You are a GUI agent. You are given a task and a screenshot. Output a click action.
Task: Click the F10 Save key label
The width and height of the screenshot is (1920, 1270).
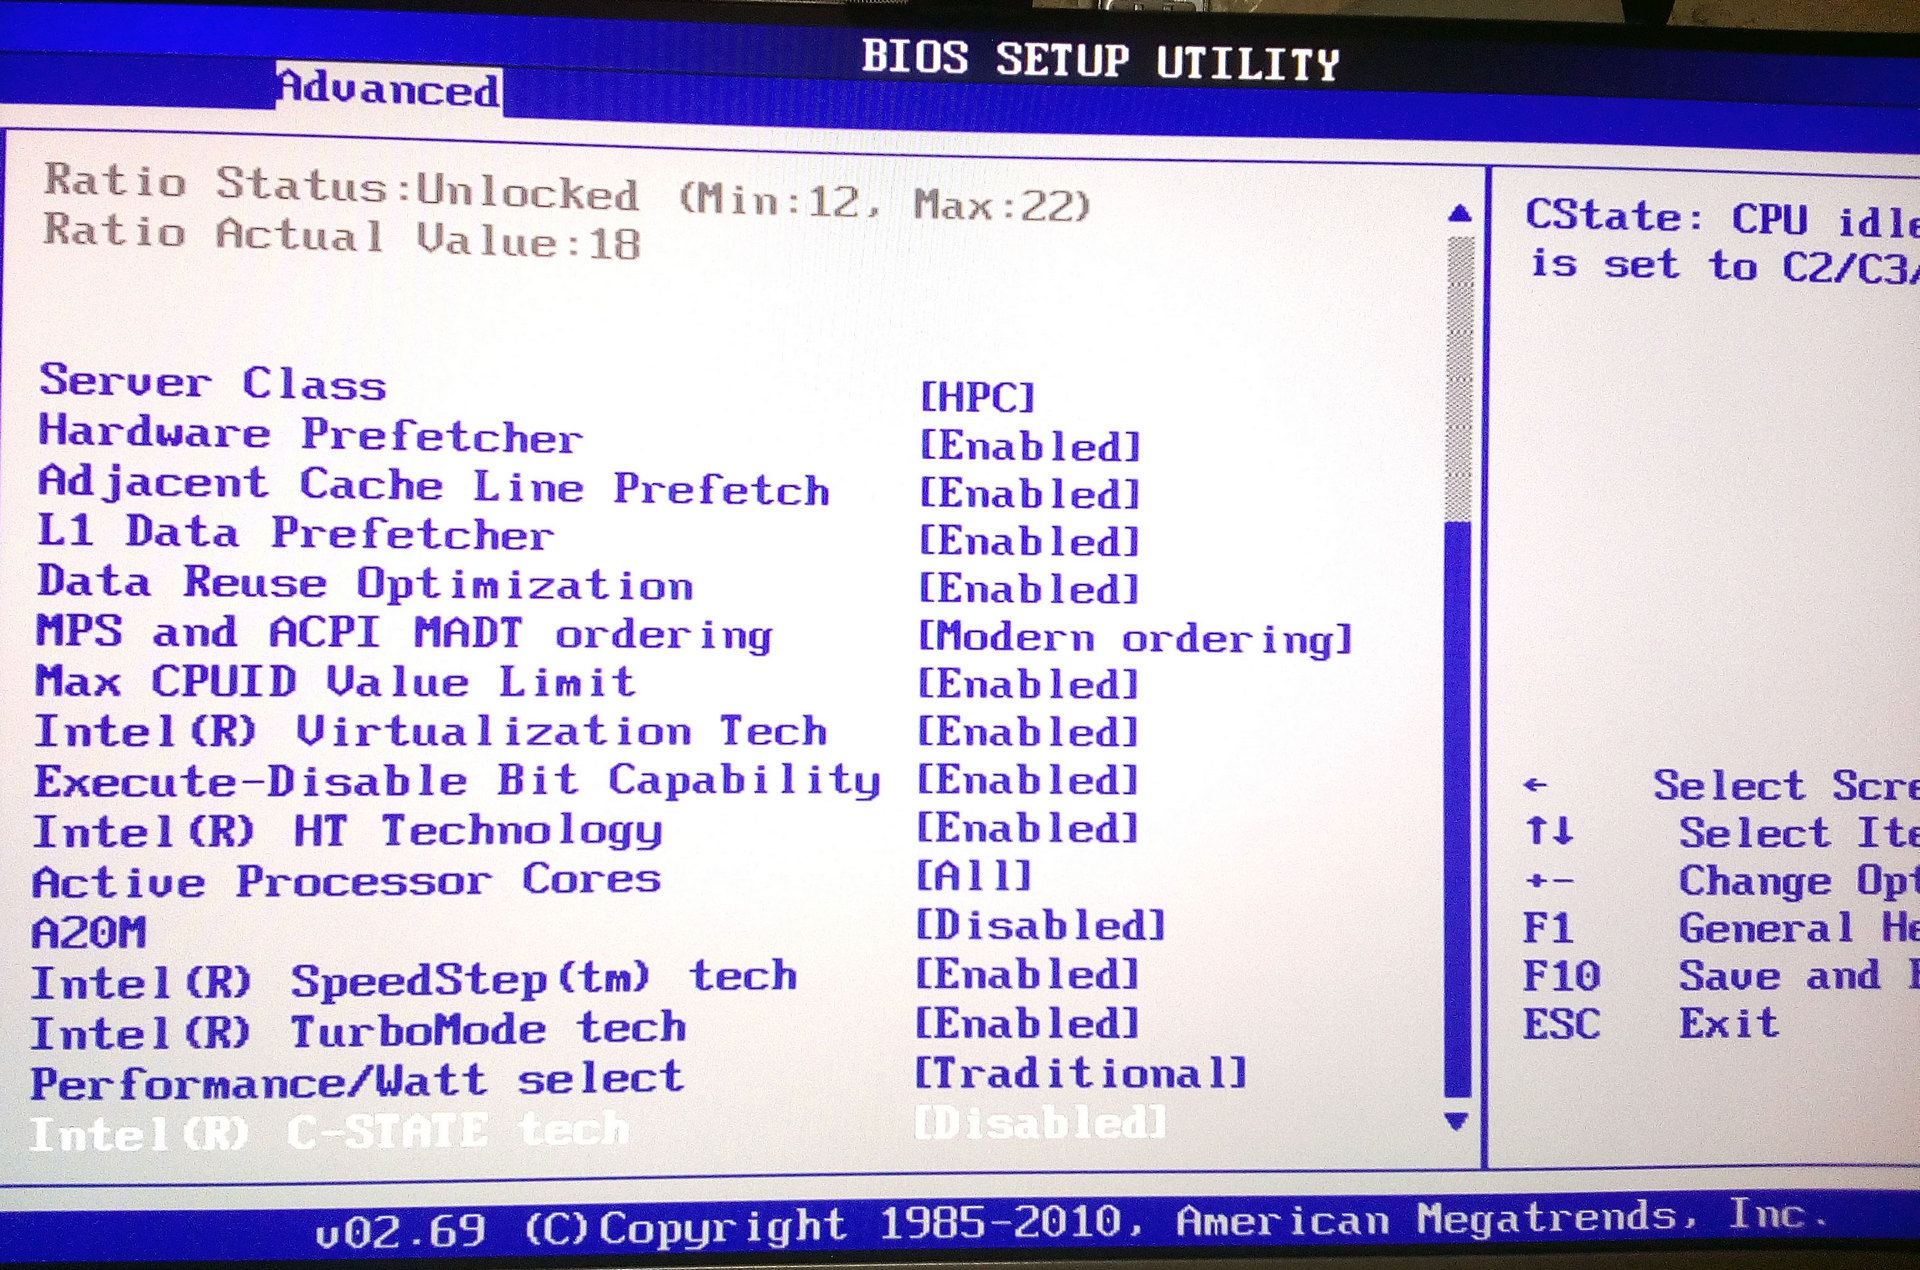tap(1560, 976)
